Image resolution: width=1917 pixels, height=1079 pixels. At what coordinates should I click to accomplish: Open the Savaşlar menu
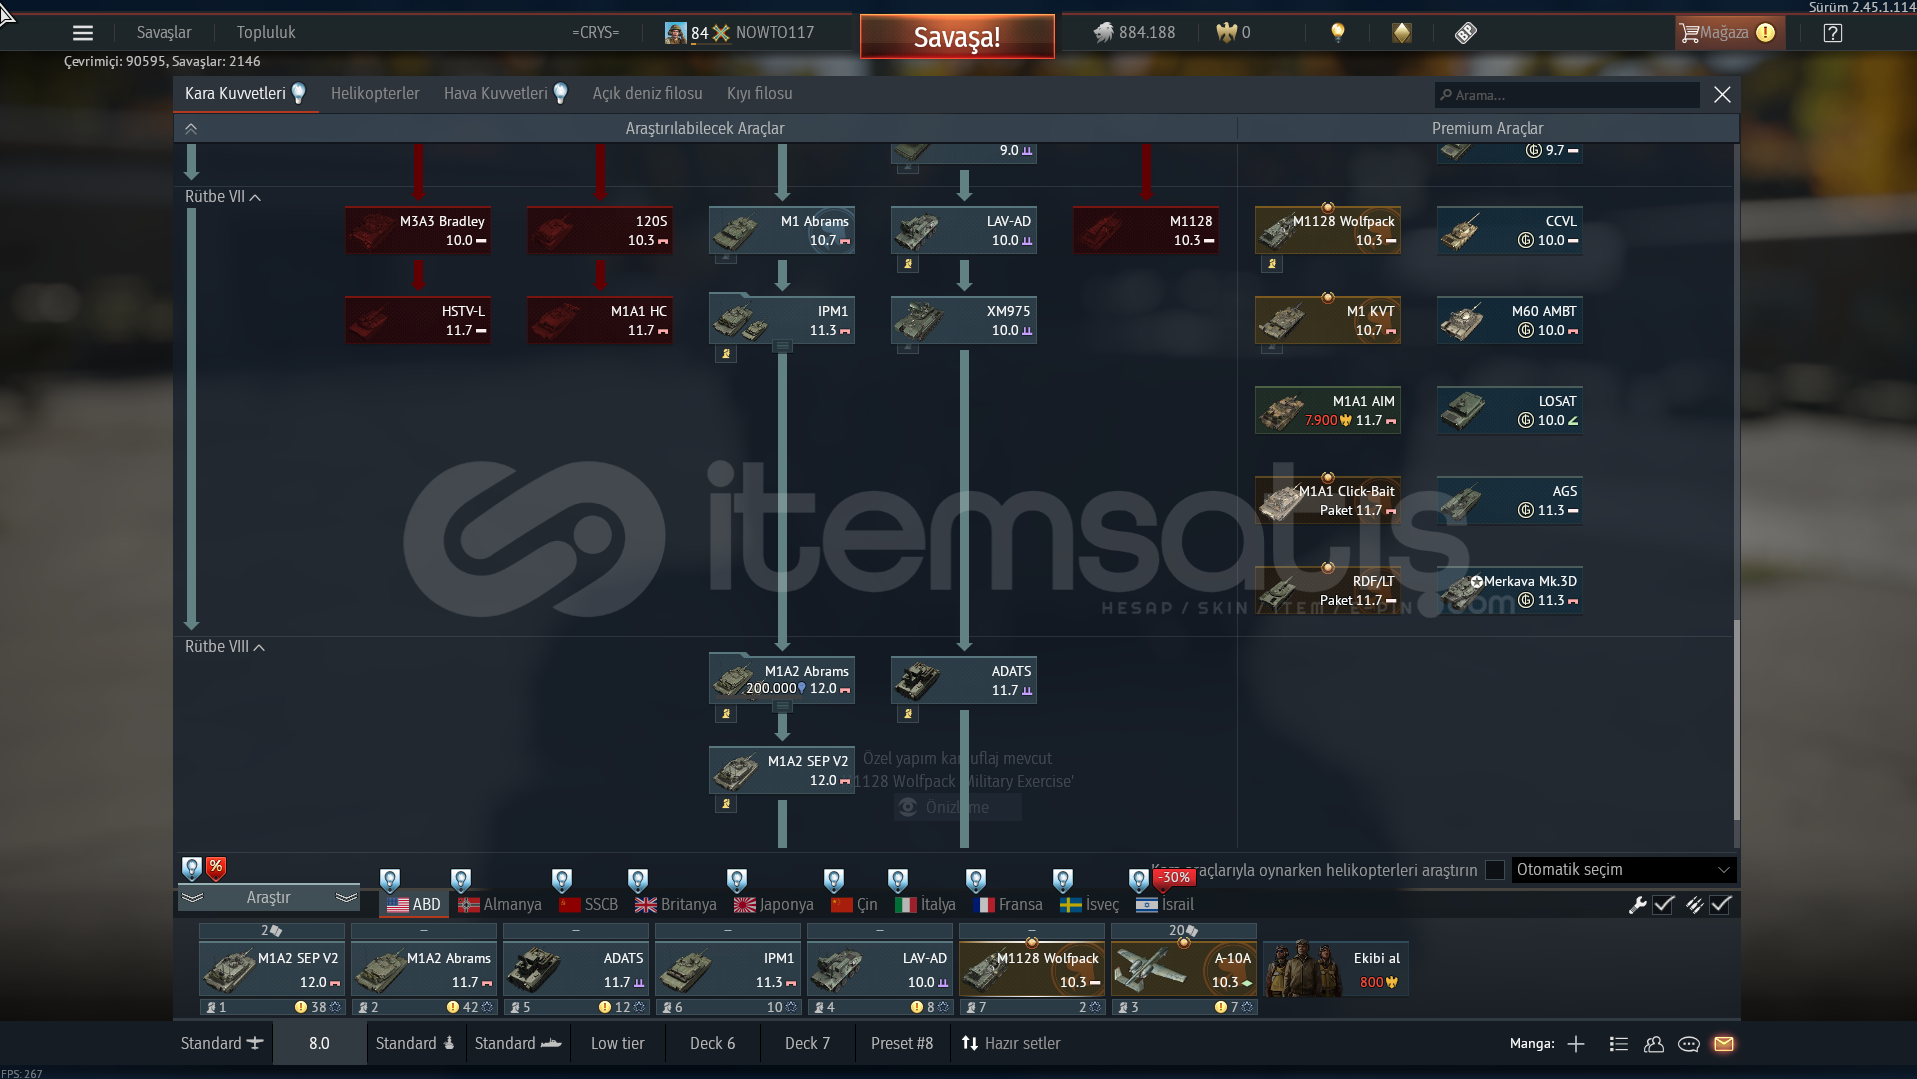click(x=164, y=32)
